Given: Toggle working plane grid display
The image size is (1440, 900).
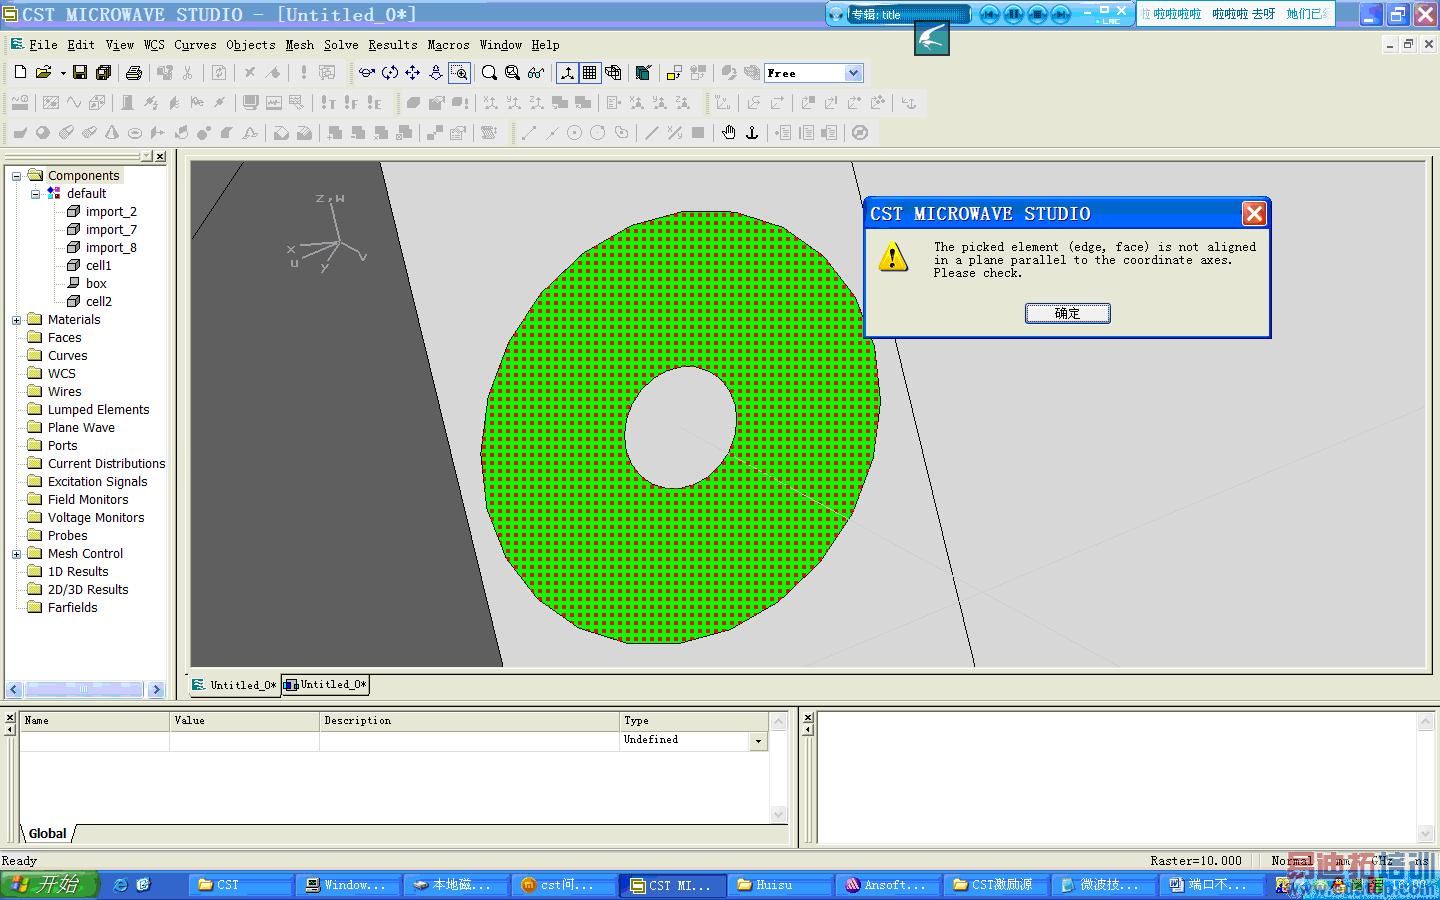Looking at the screenshot, I should pyautogui.click(x=590, y=72).
